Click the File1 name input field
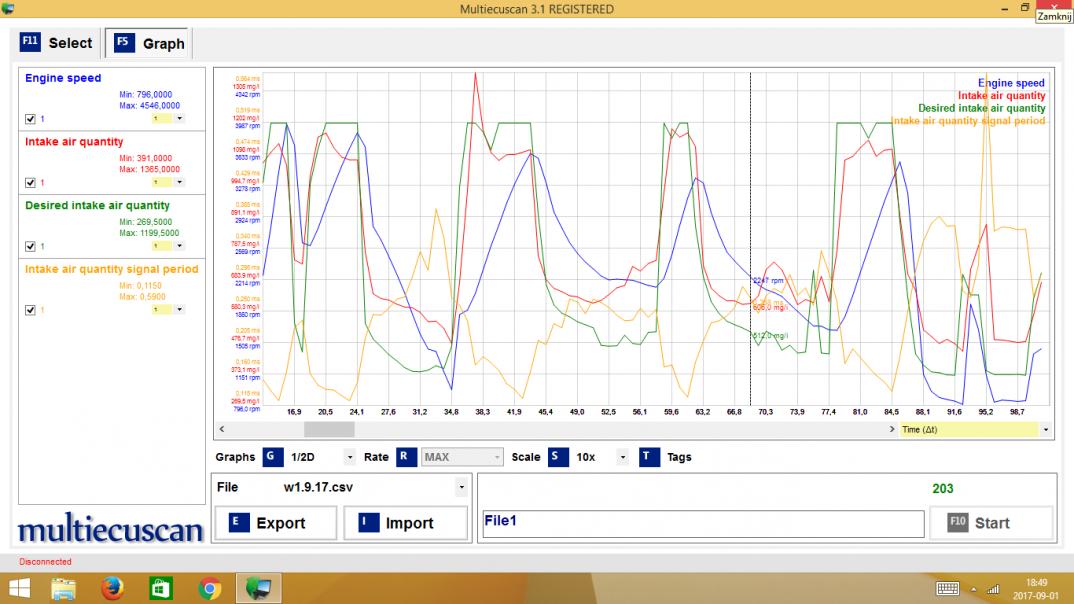This screenshot has width=1074, height=604. pos(701,524)
